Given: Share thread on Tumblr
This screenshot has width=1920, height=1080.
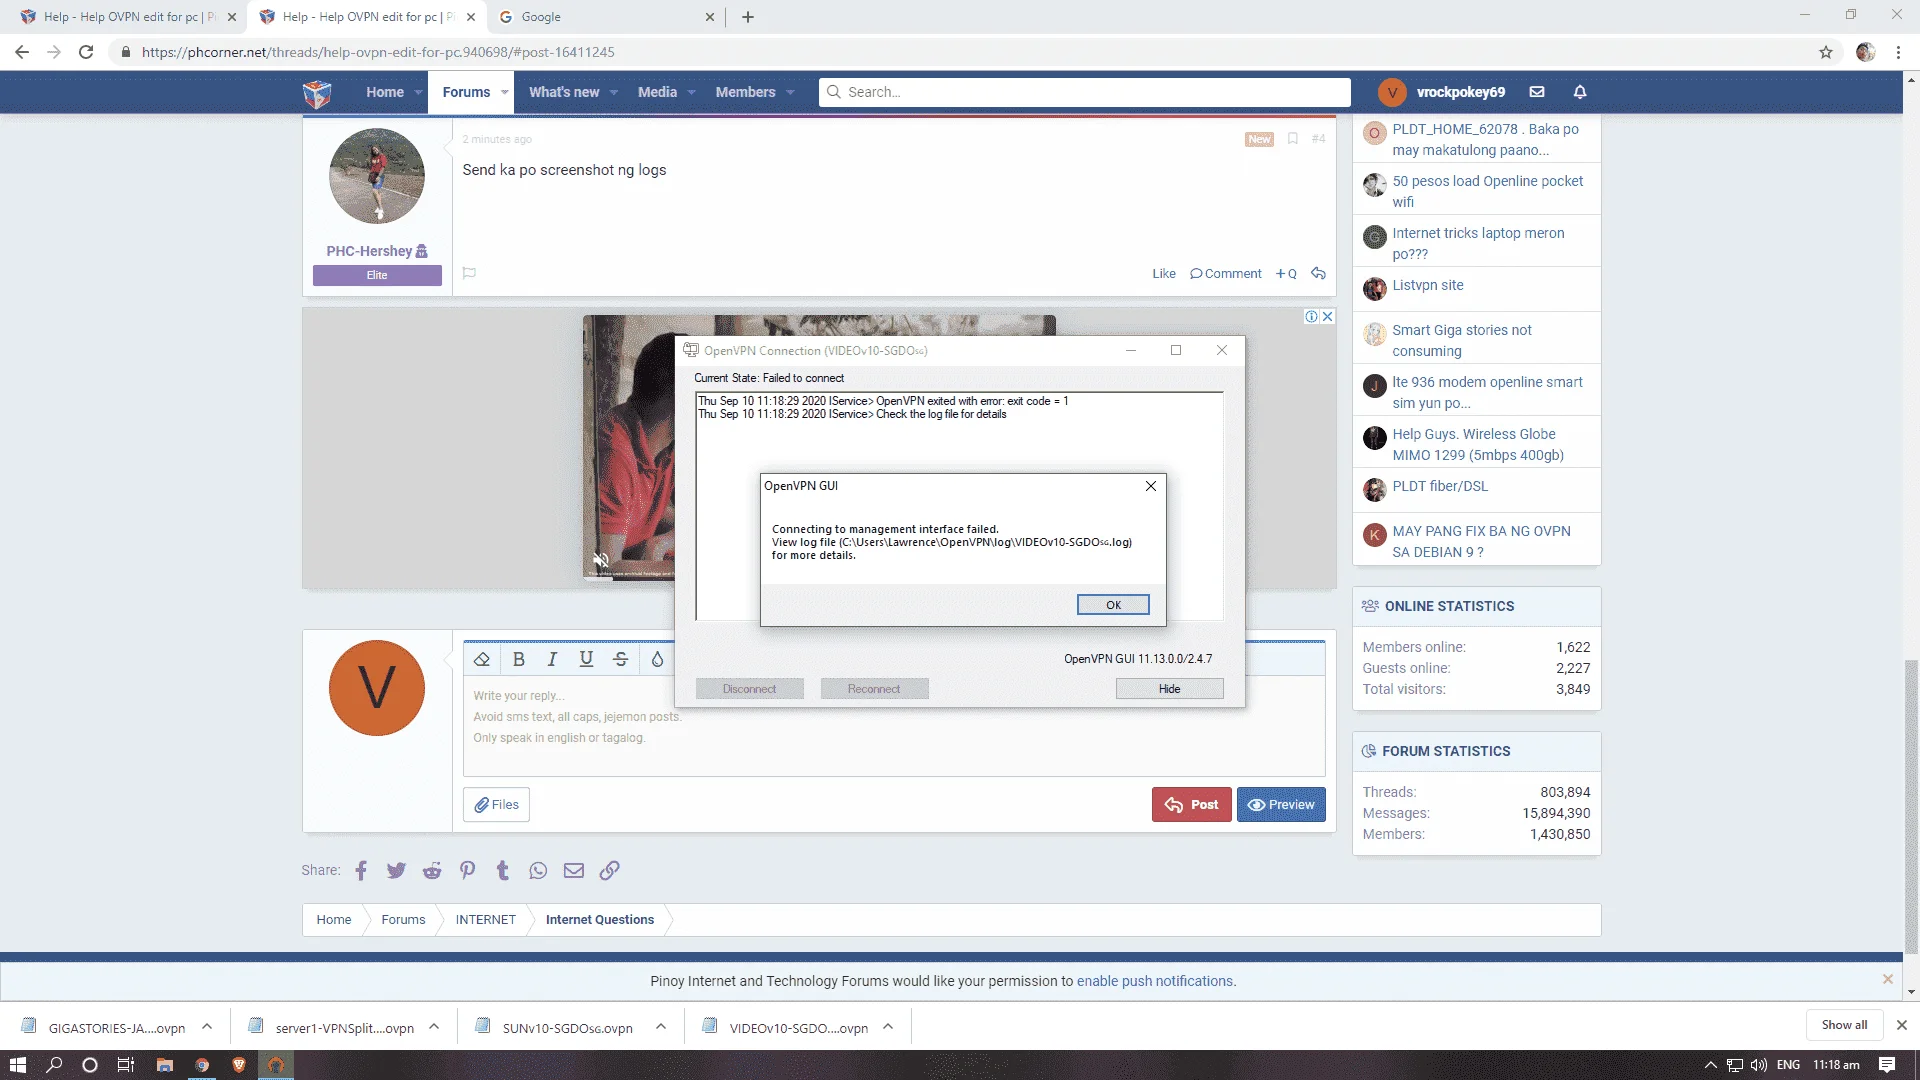Looking at the screenshot, I should 503,871.
